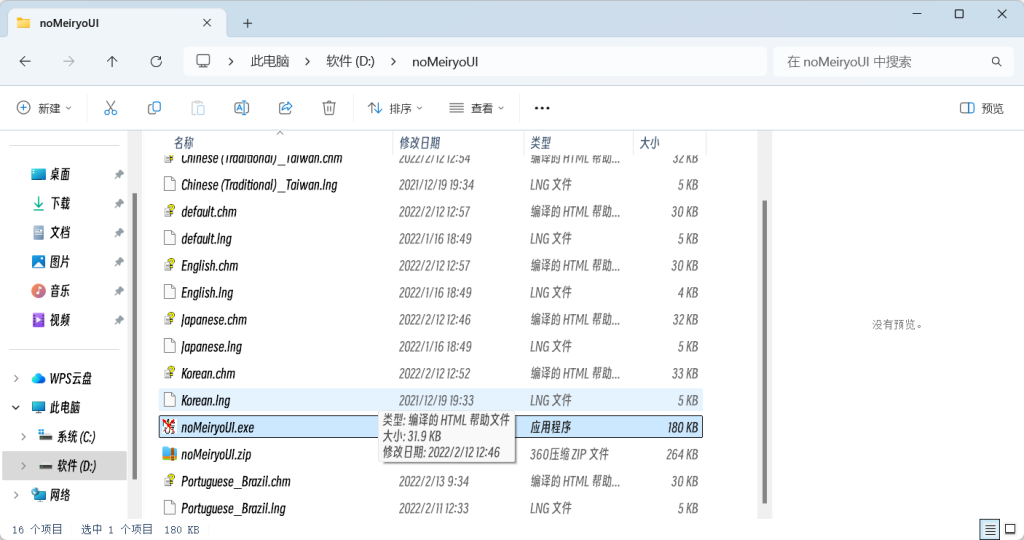Click the Paste clipboard icon
Screen dimensions: 1024x540
pos(198,108)
